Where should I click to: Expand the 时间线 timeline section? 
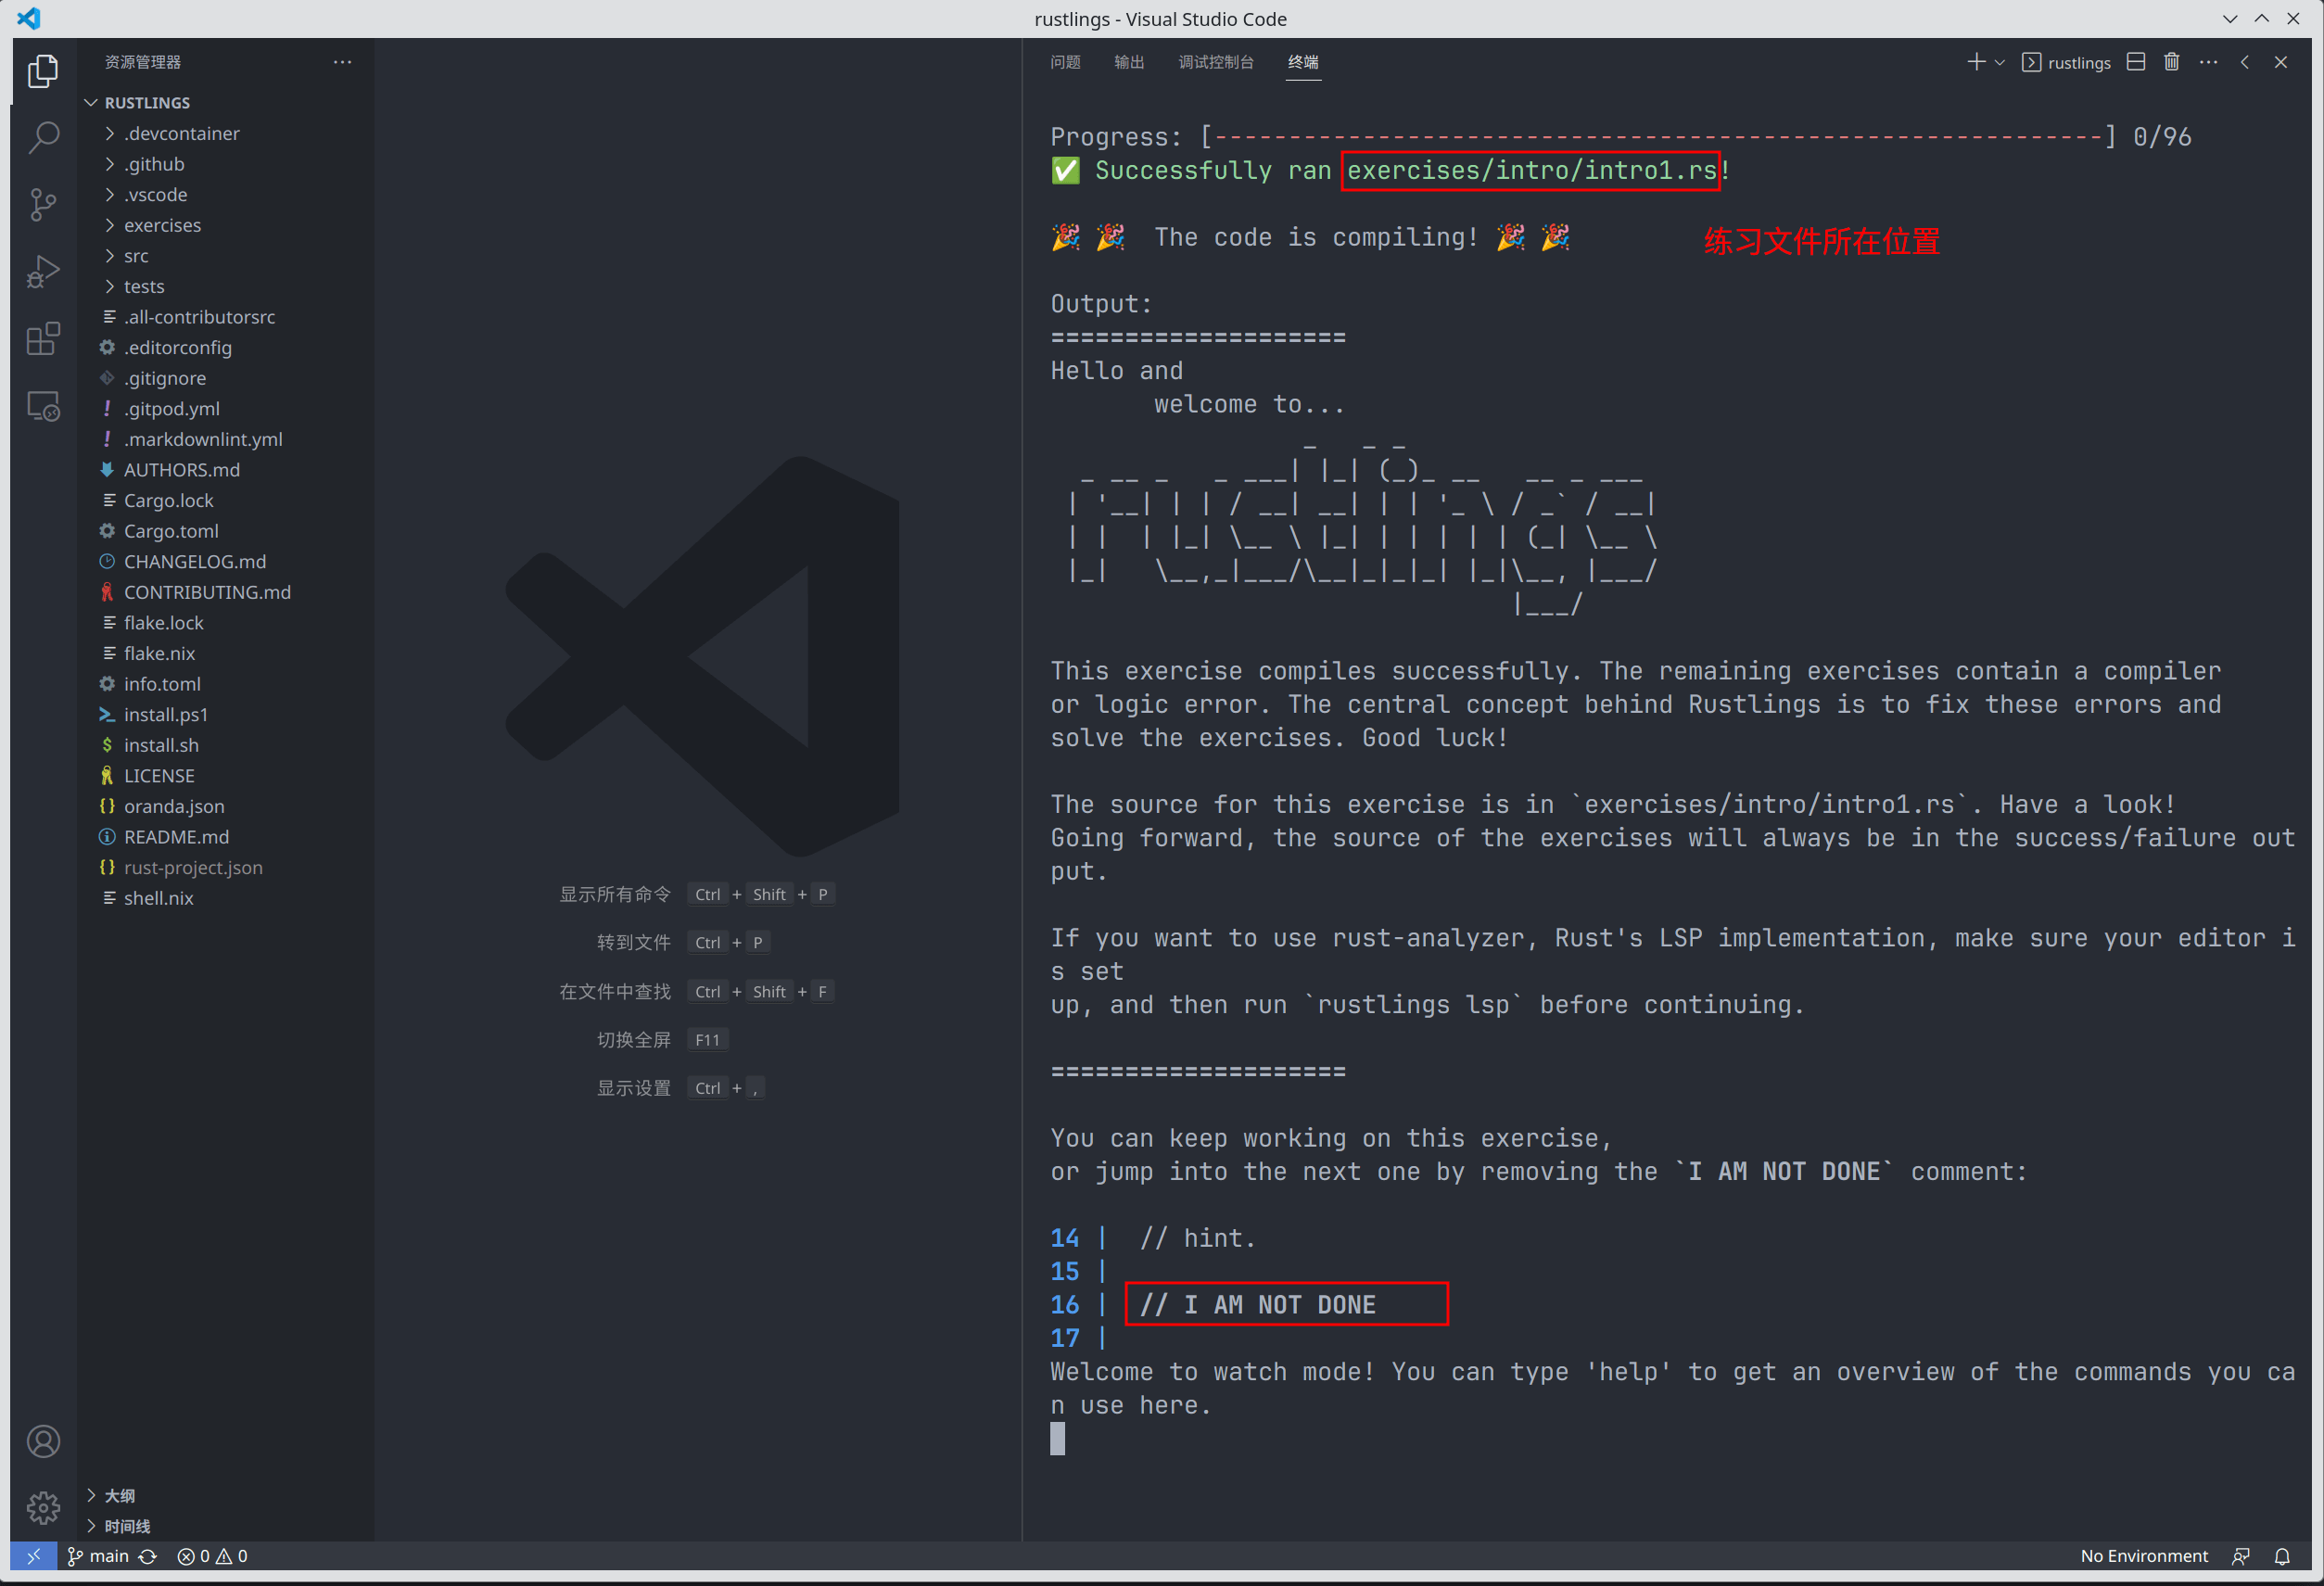[226, 1526]
